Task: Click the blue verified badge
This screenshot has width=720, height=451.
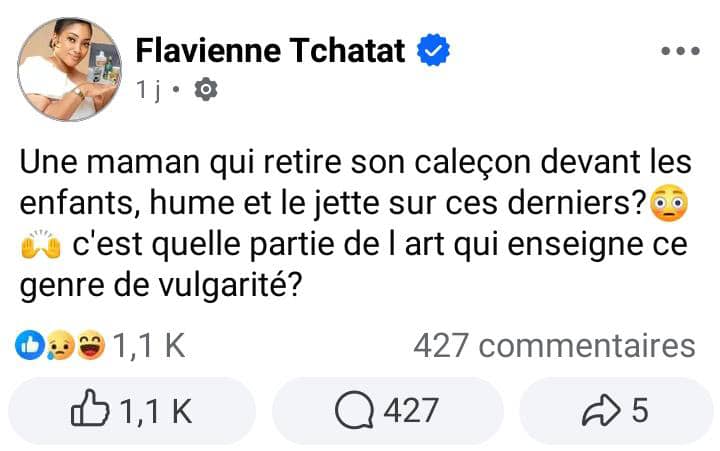Action: pos(431,49)
